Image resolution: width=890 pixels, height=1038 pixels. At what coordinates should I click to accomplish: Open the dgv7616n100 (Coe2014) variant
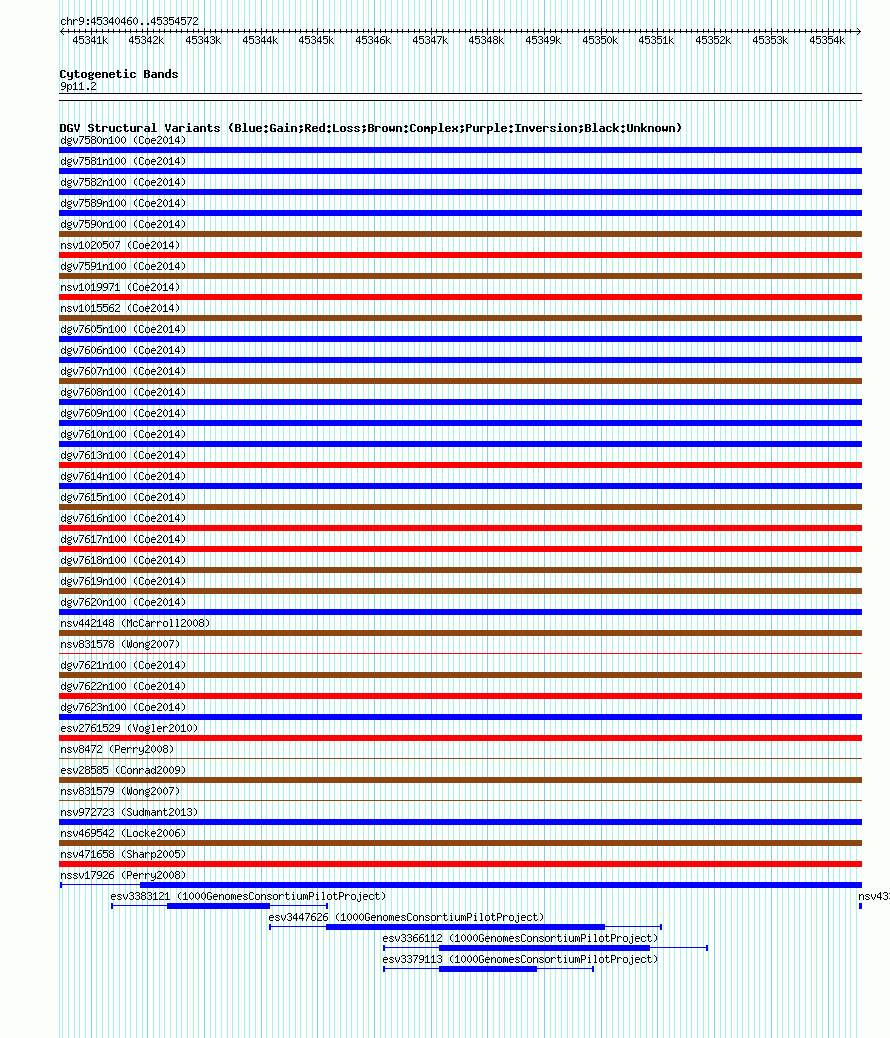click(x=123, y=518)
